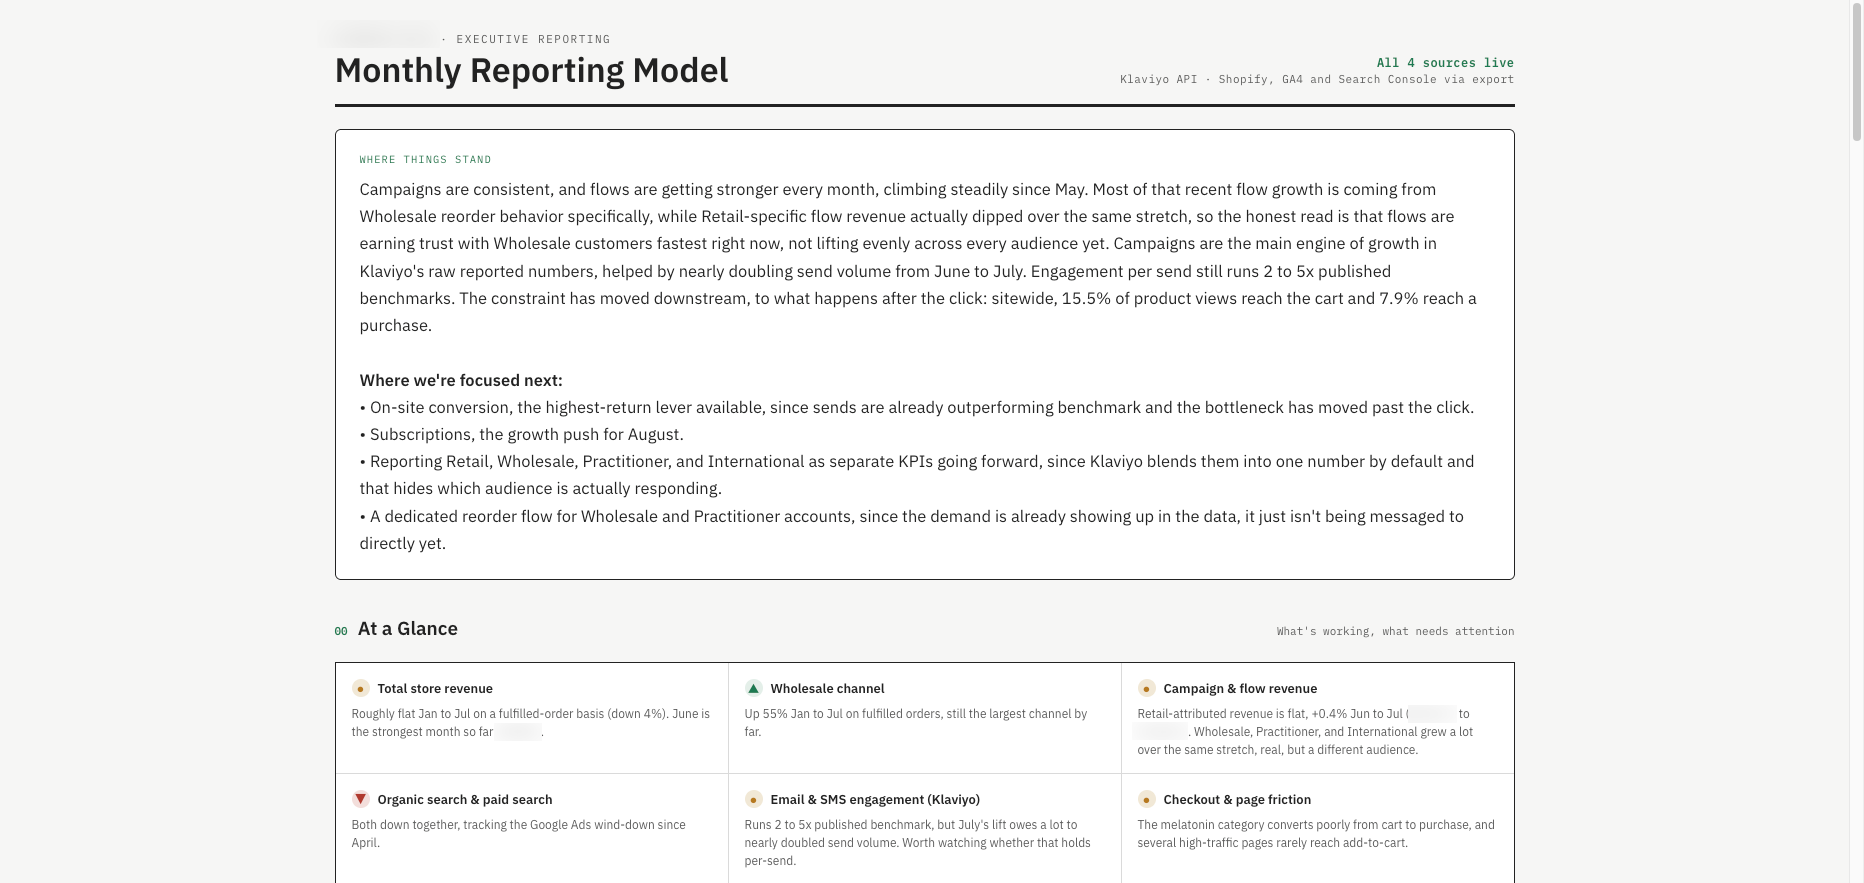
Task: Click the WHERE THINGS STAND label
Action: pyautogui.click(x=425, y=160)
